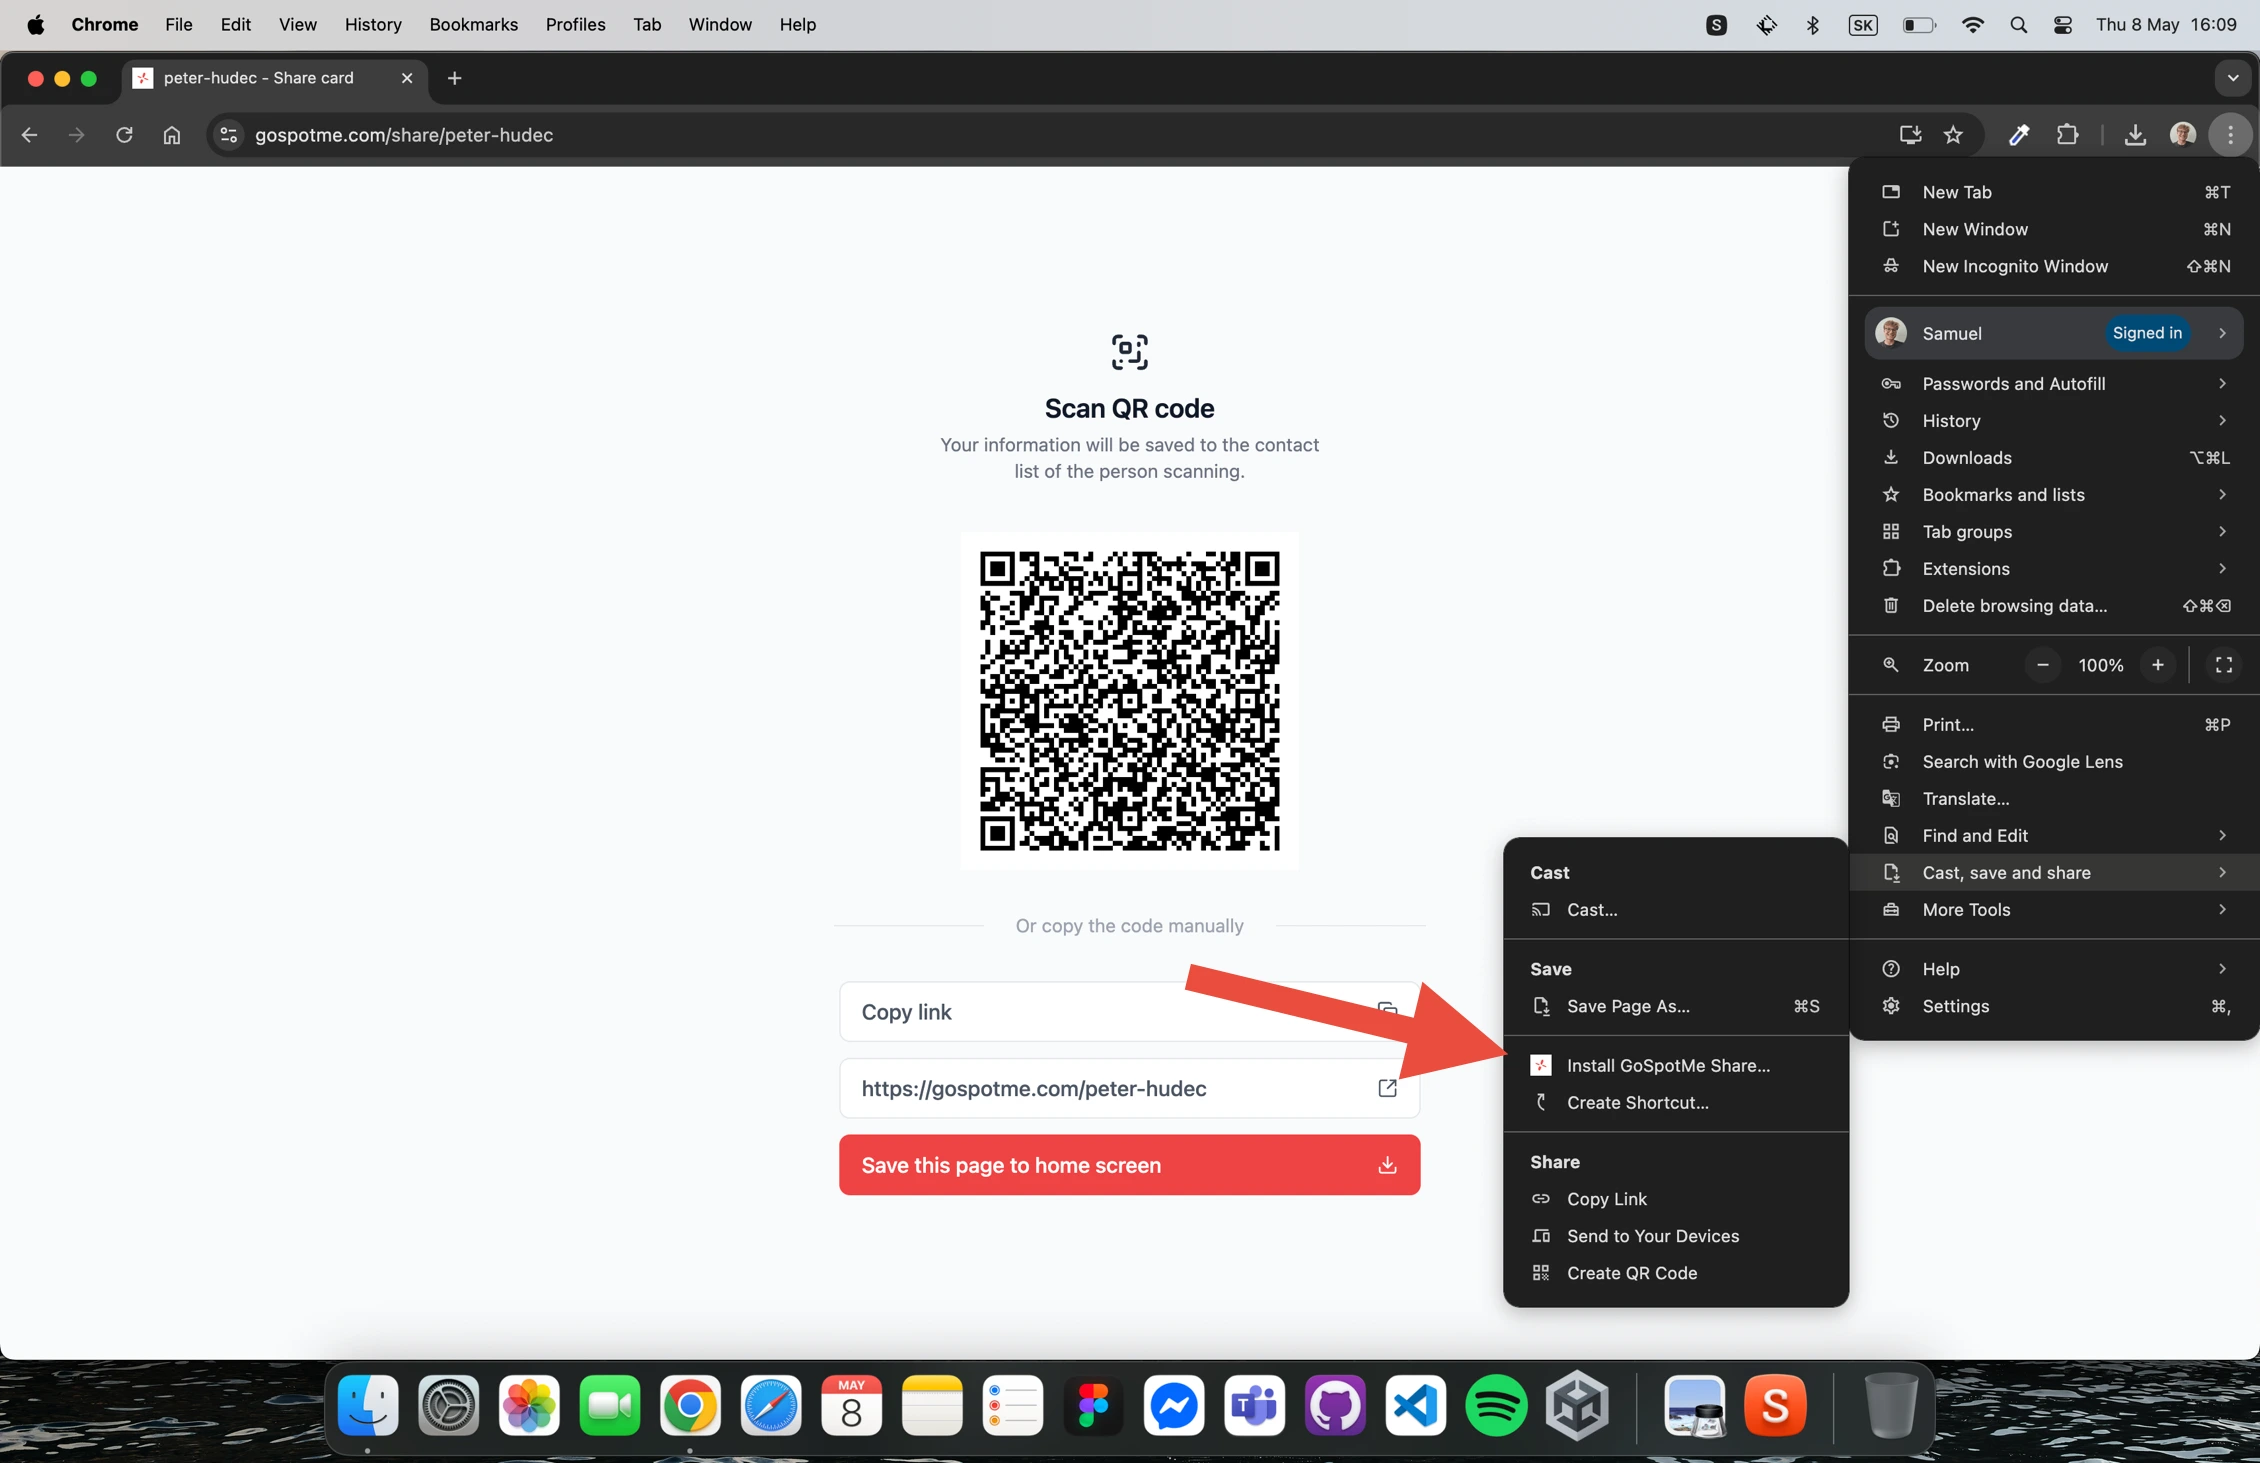Show Chrome downloads toolbar icon
The height and width of the screenshot is (1463, 2260).
2135,135
